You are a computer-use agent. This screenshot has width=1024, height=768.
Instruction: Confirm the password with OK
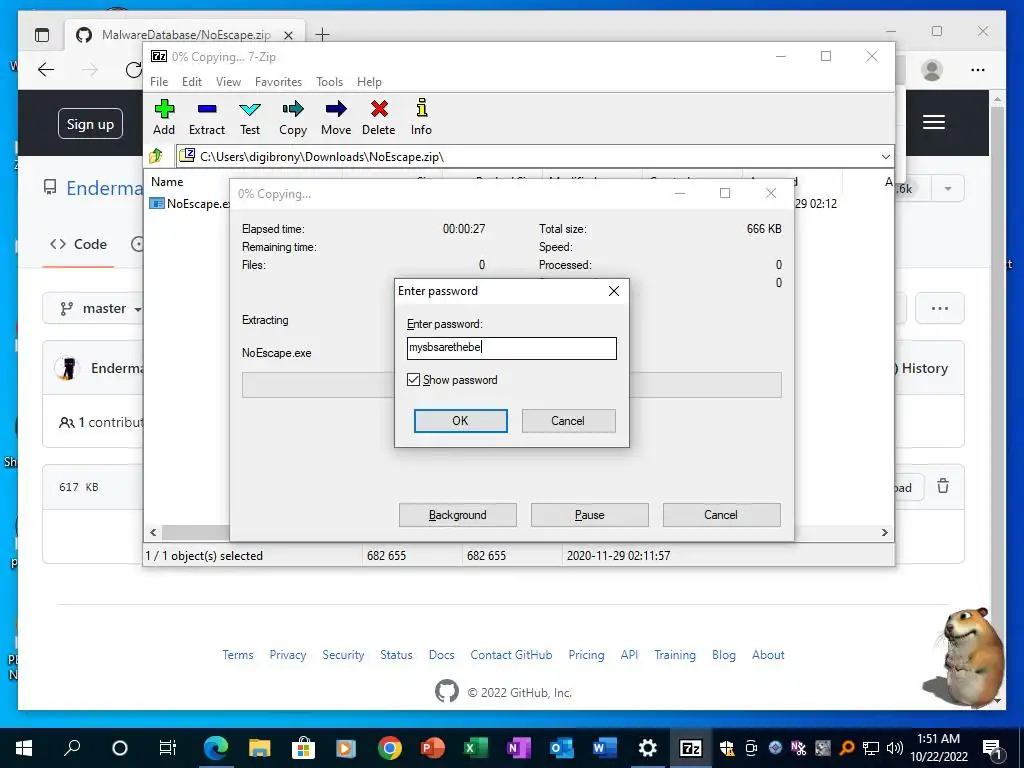click(460, 421)
